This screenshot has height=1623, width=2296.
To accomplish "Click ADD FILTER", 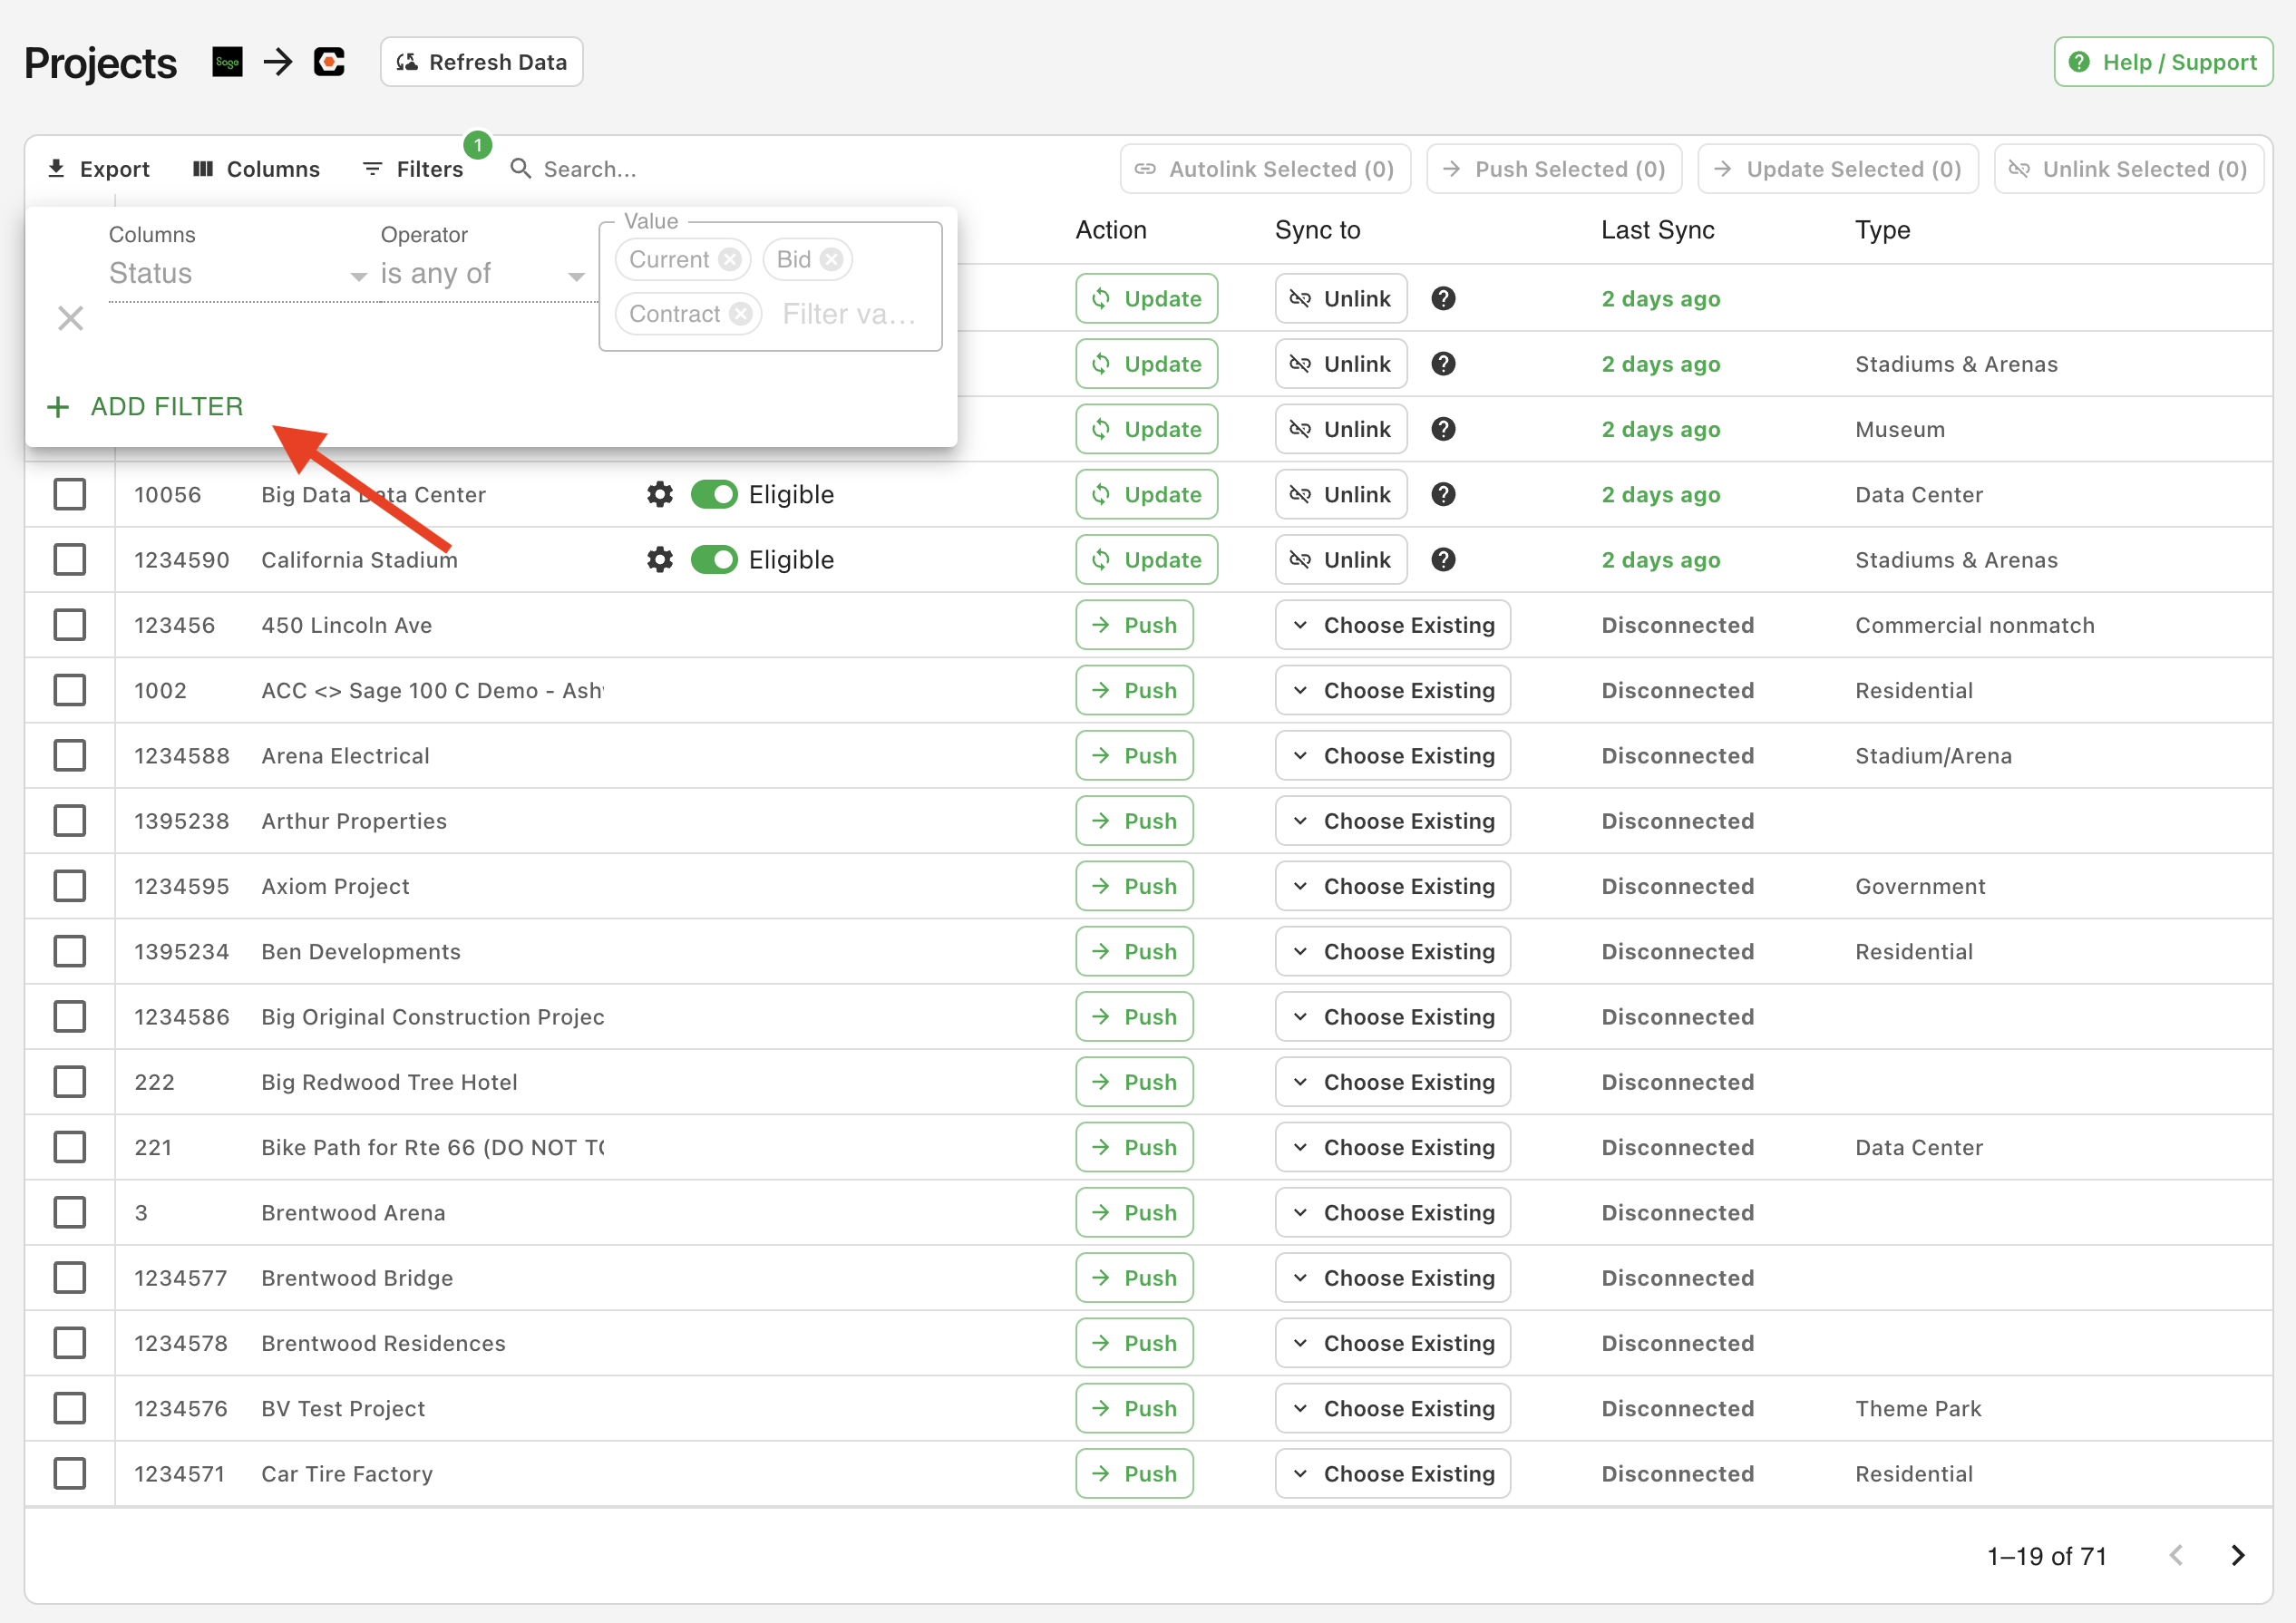I will tap(145, 406).
